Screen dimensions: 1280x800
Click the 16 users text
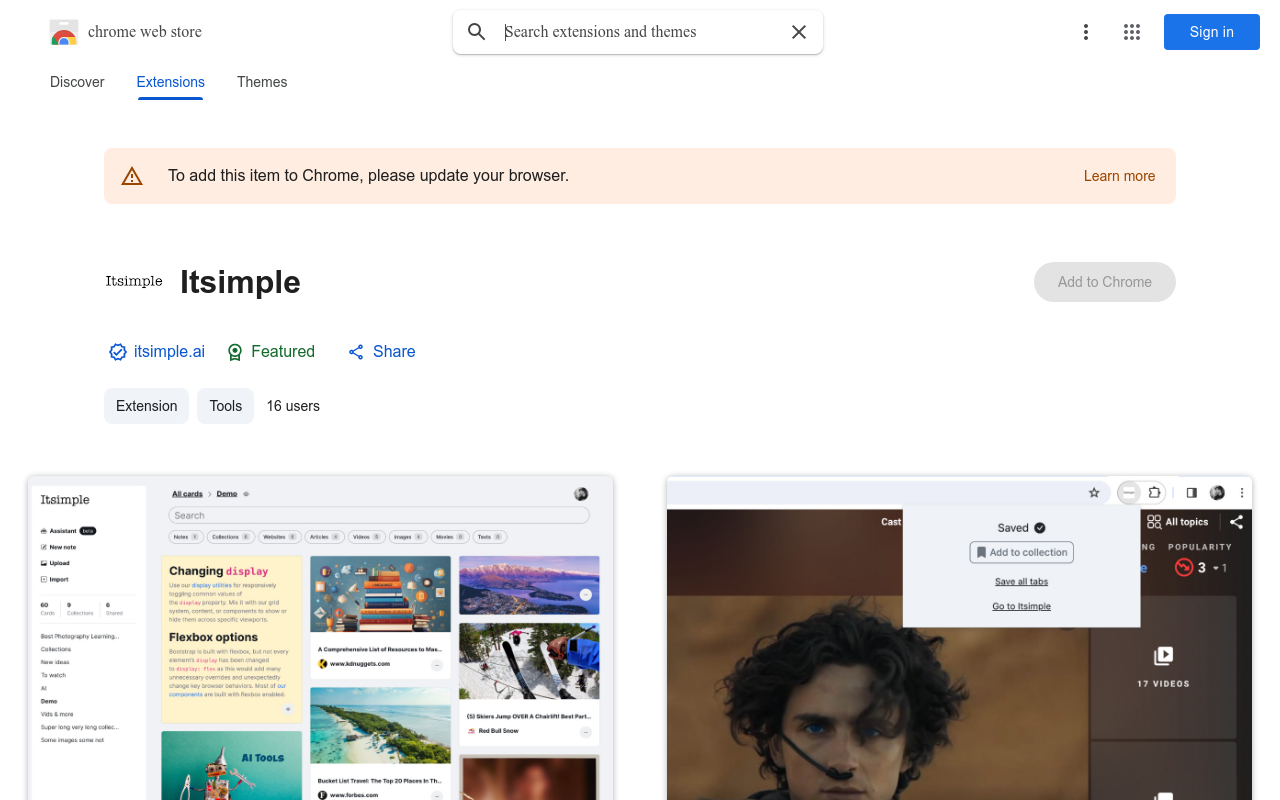pyautogui.click(x=293, y=406)
